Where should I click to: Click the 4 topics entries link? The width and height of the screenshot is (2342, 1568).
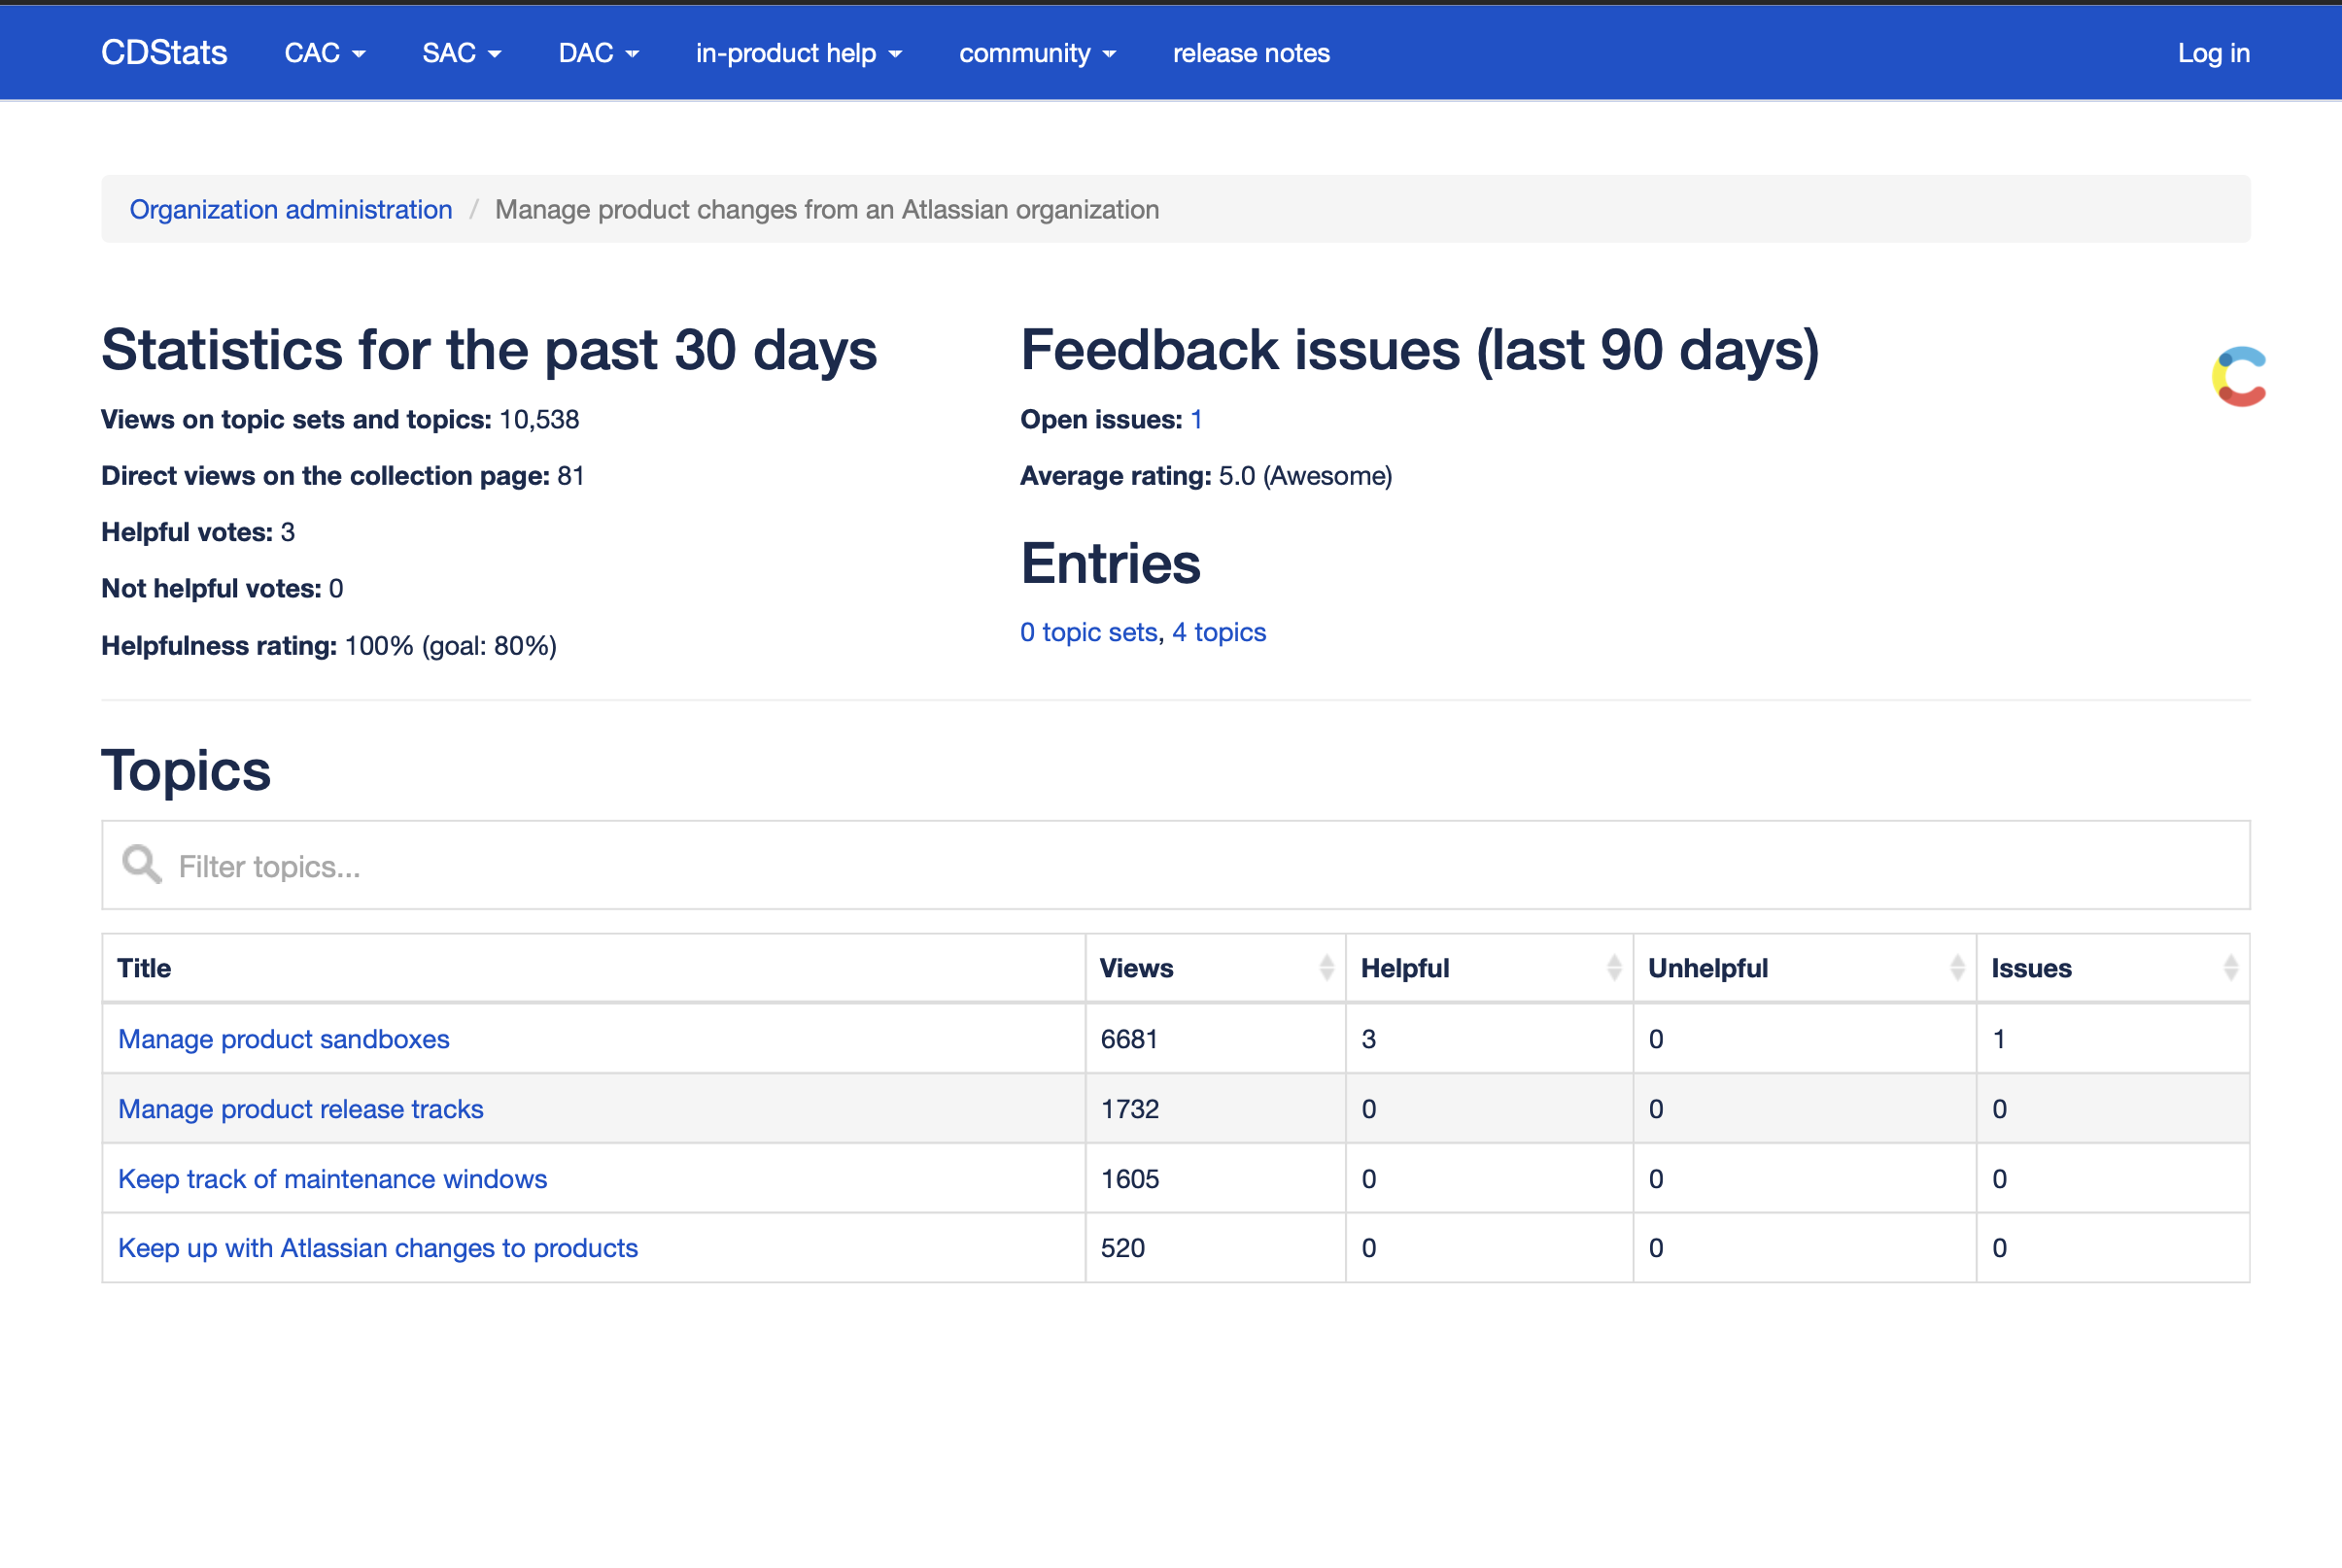pyautogui.click(x=1218, y=632)
